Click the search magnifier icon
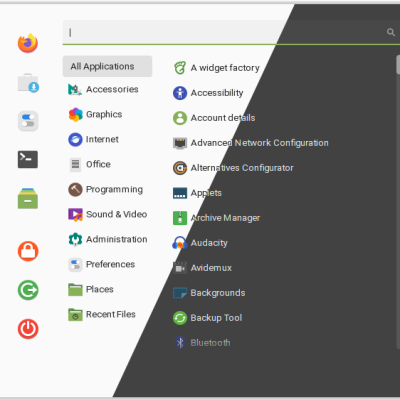Screen dimensions: 400x400 point(391,32)
